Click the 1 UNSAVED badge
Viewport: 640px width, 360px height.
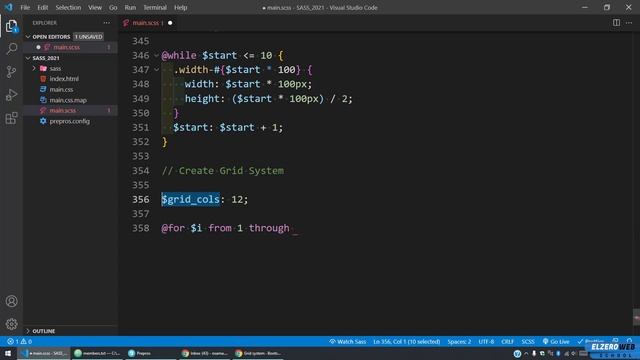click(88, 37)
